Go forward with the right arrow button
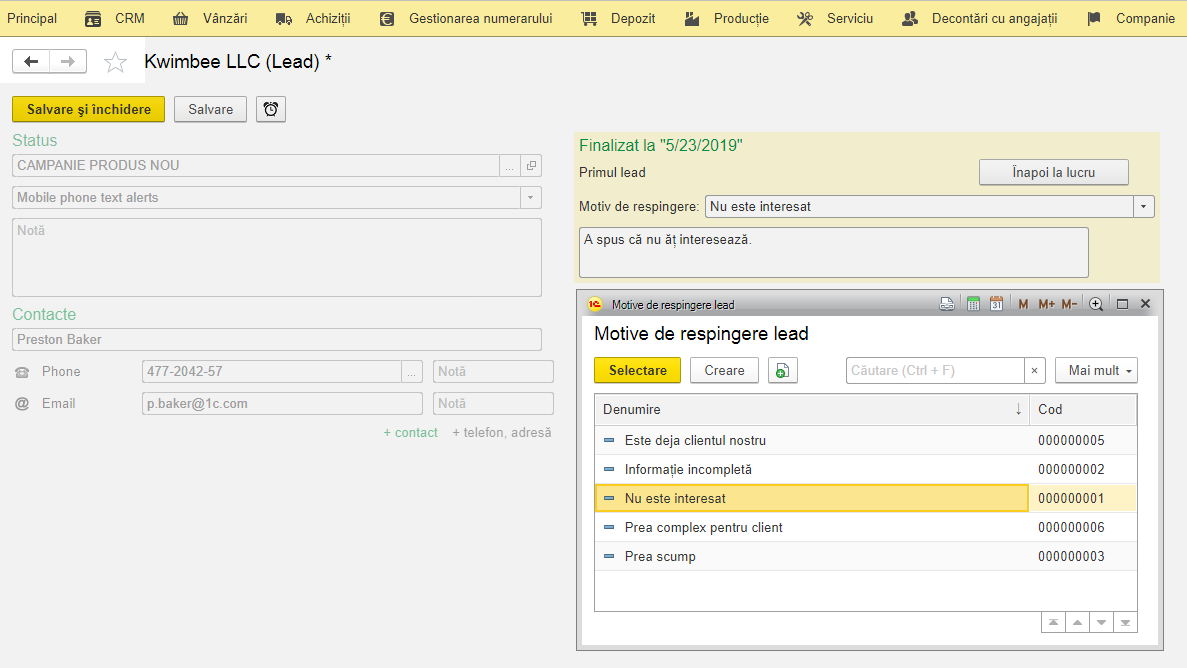1187x668 pixels. [68, 61]
